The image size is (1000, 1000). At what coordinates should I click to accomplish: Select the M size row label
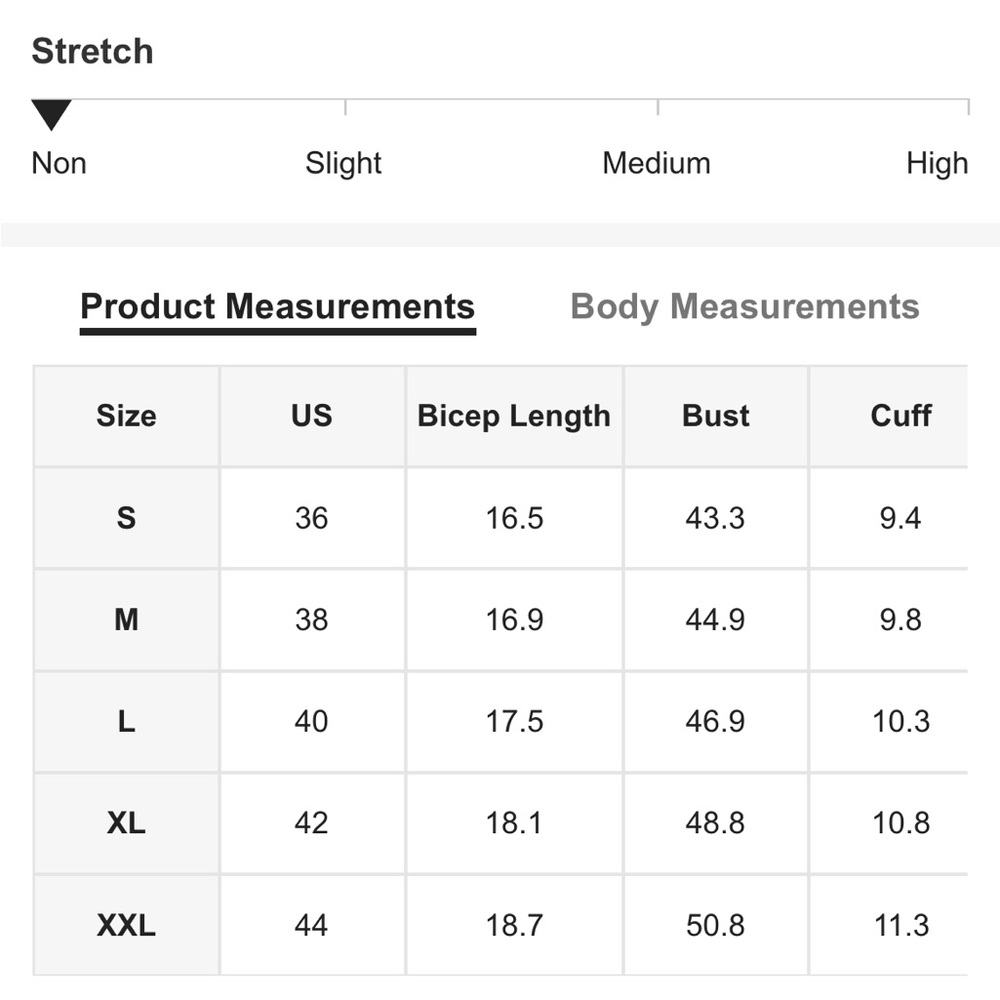pyautogui.click(x=126, y=620)
